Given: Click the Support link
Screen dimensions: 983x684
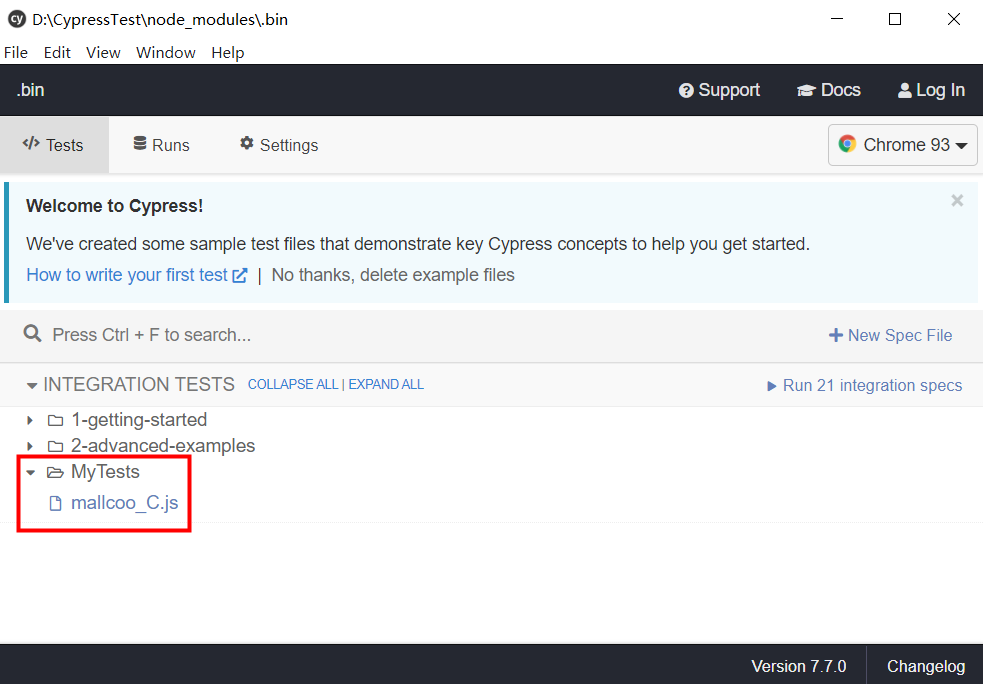Looking at the screenshot, I should [719, 90].
